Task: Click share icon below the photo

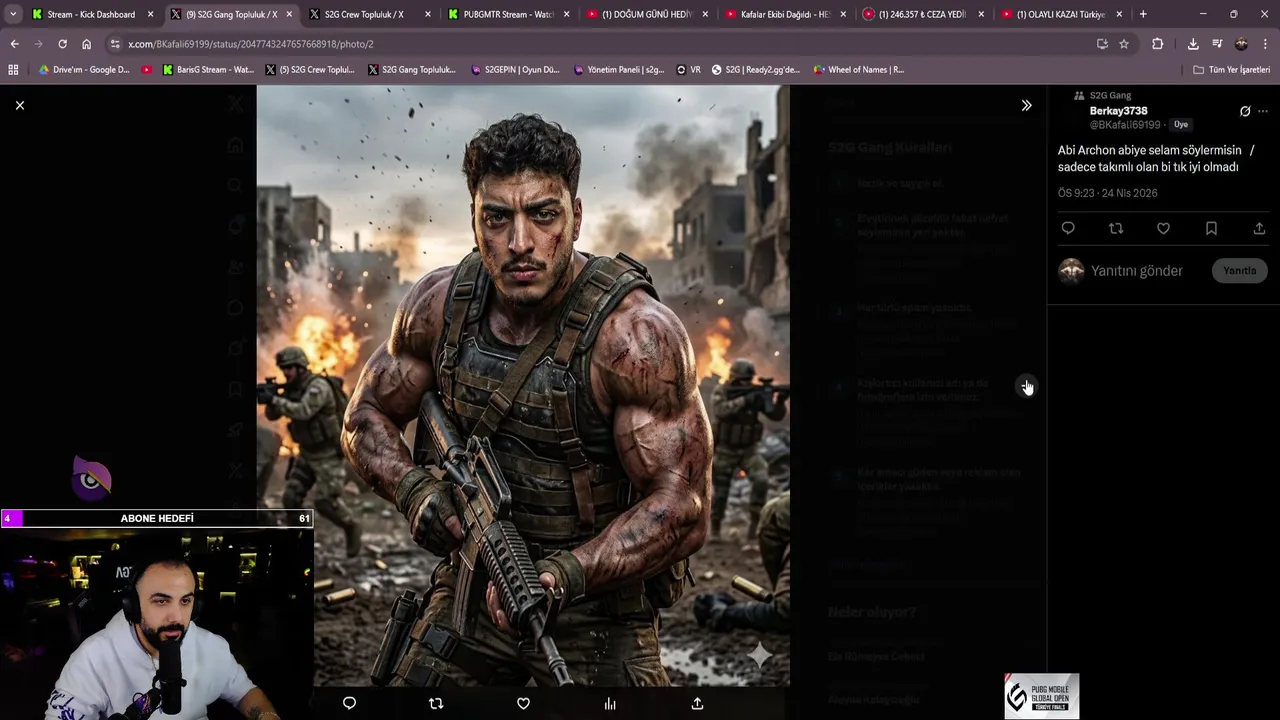Action: tap(697, 703)
